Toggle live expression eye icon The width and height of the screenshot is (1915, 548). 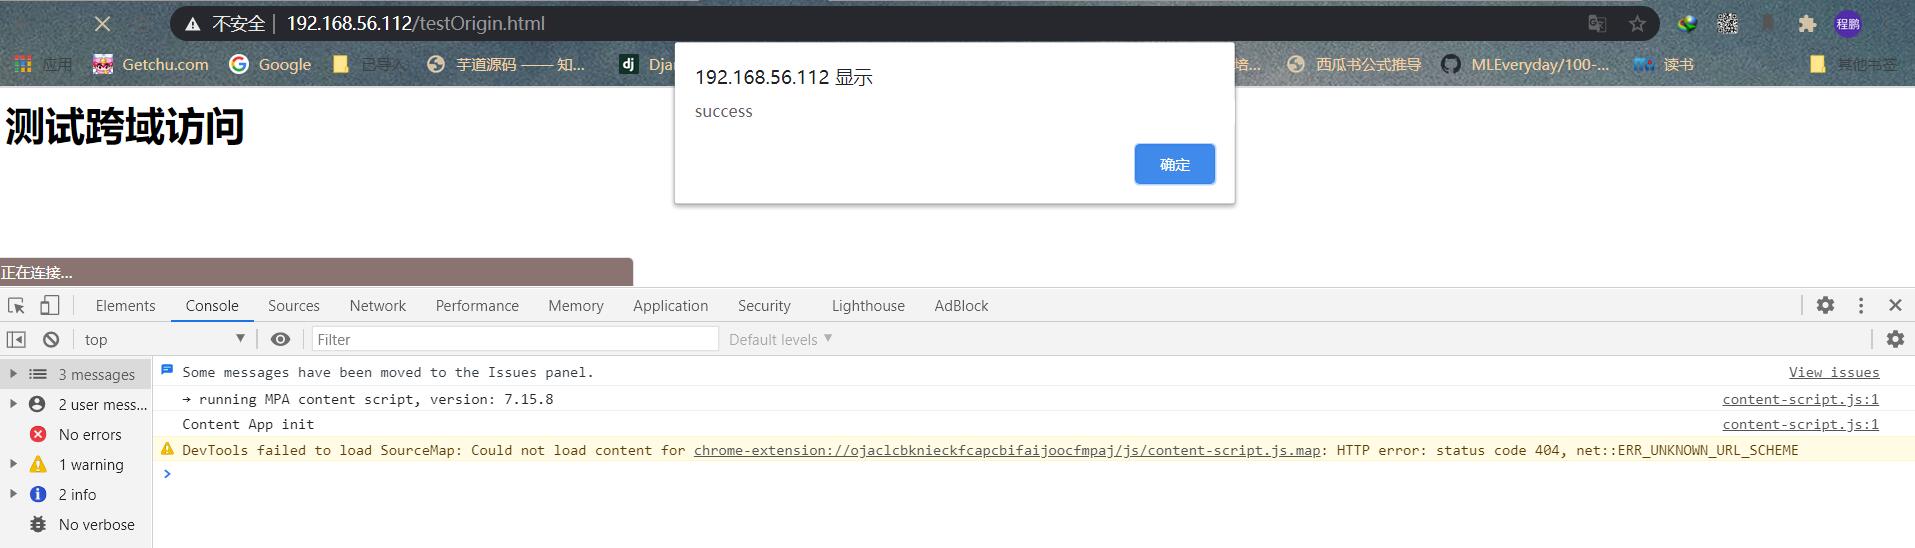coord(281,340)
